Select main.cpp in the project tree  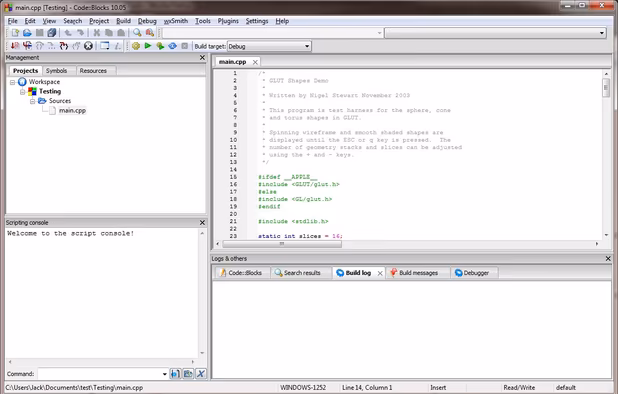click(x=72, y=110)
